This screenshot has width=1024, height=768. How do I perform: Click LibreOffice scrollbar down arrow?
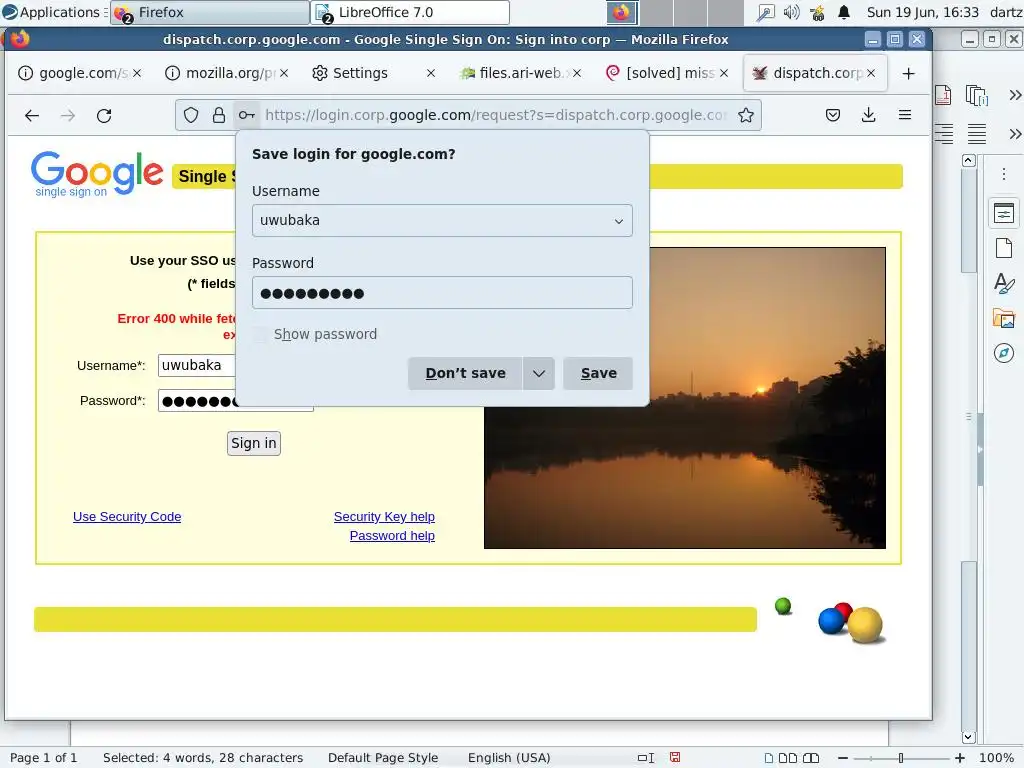(968, 737)
